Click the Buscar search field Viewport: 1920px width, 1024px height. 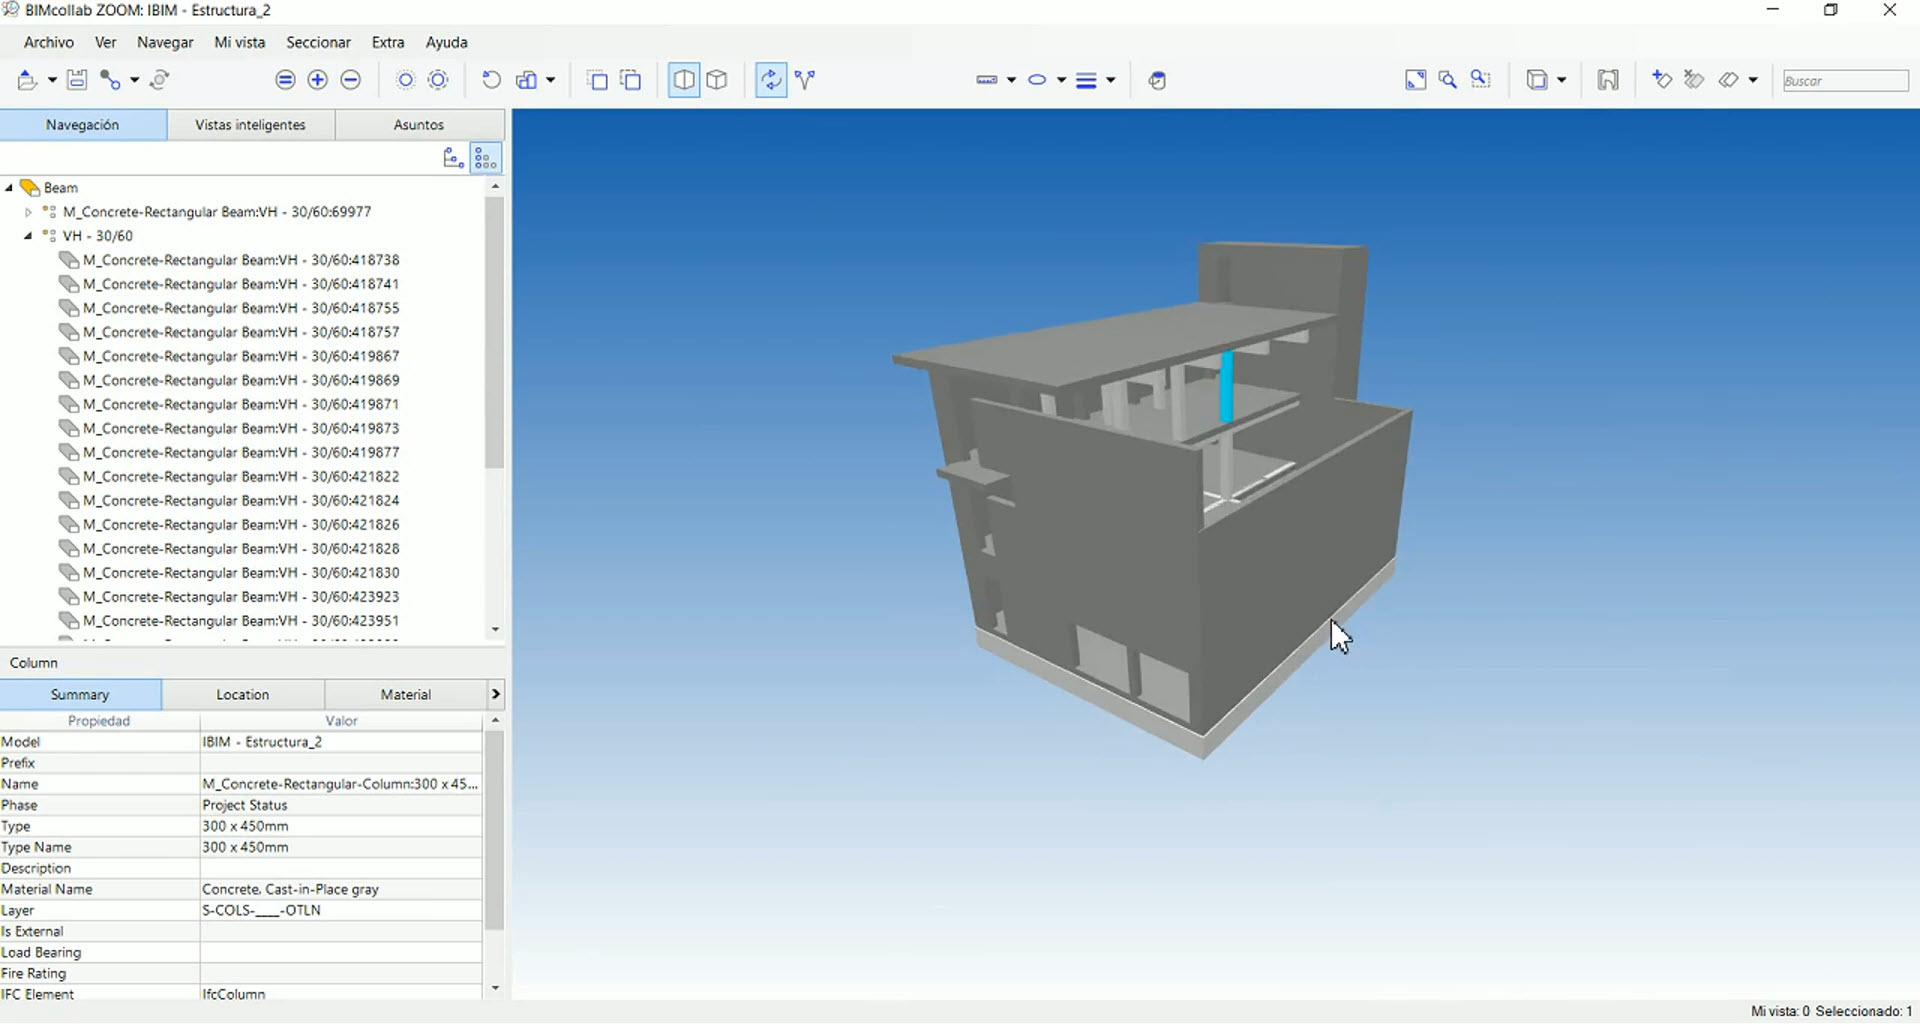[x=1845, y=81]
